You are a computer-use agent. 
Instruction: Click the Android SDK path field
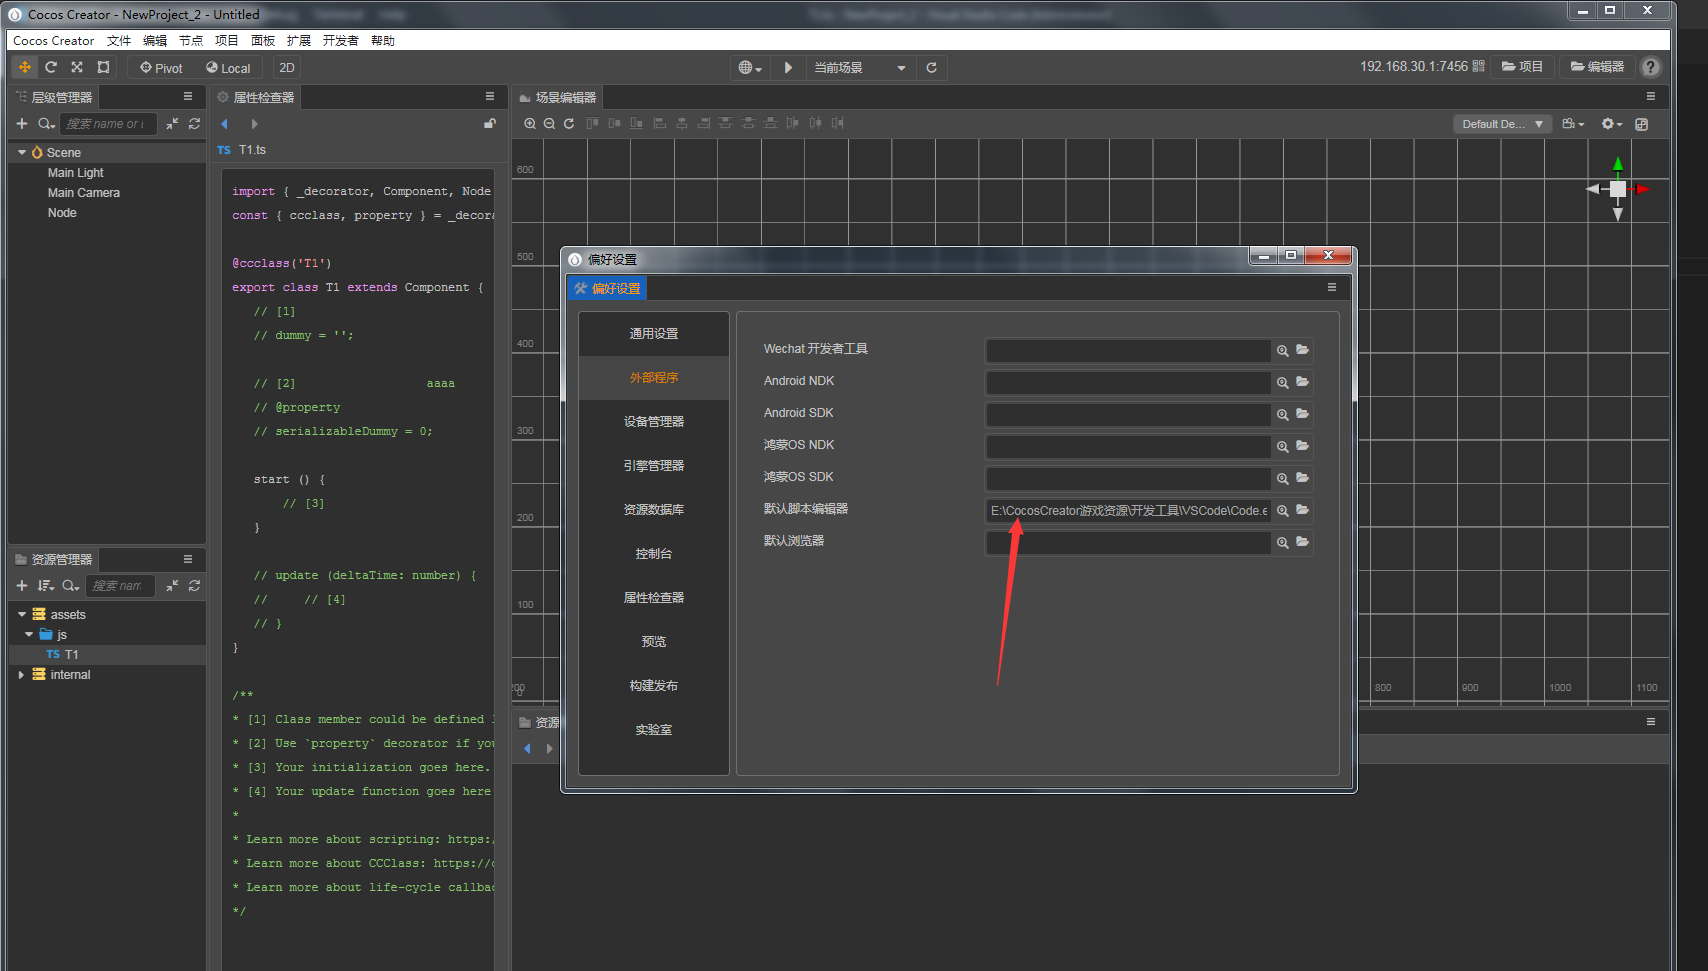click(x=1128, y=414)
